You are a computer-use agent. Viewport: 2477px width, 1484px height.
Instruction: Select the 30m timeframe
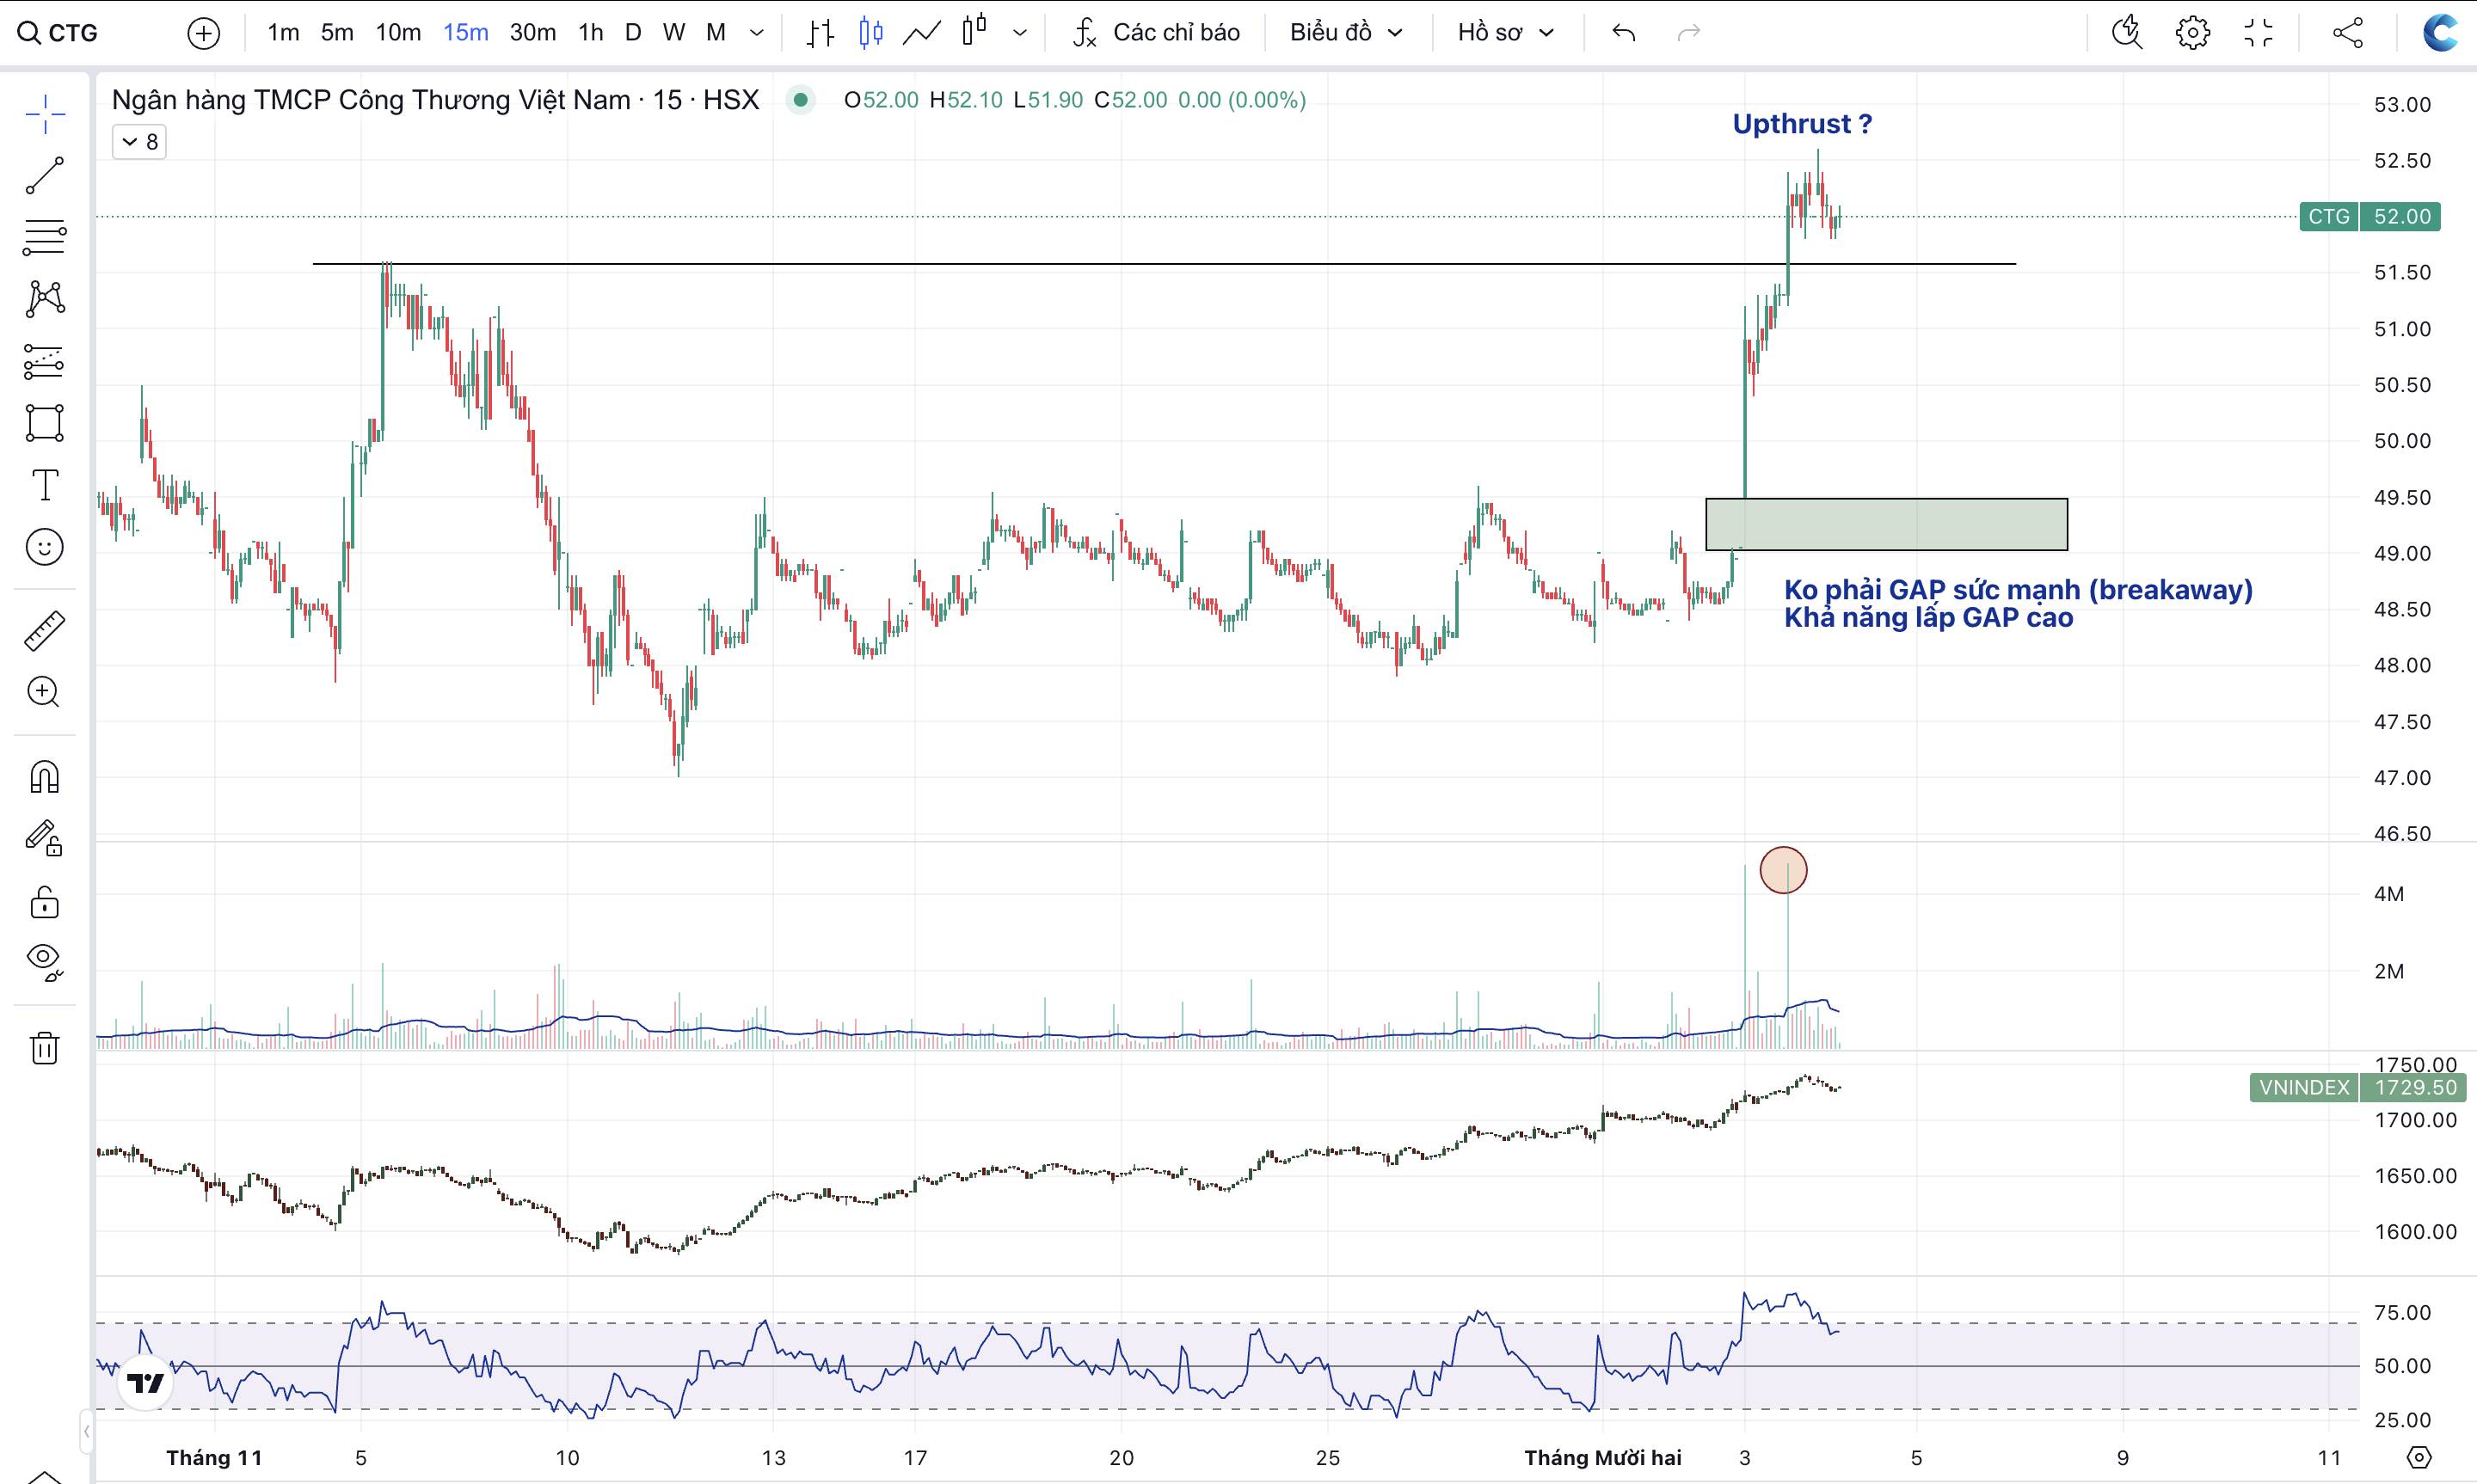[532, 33]
